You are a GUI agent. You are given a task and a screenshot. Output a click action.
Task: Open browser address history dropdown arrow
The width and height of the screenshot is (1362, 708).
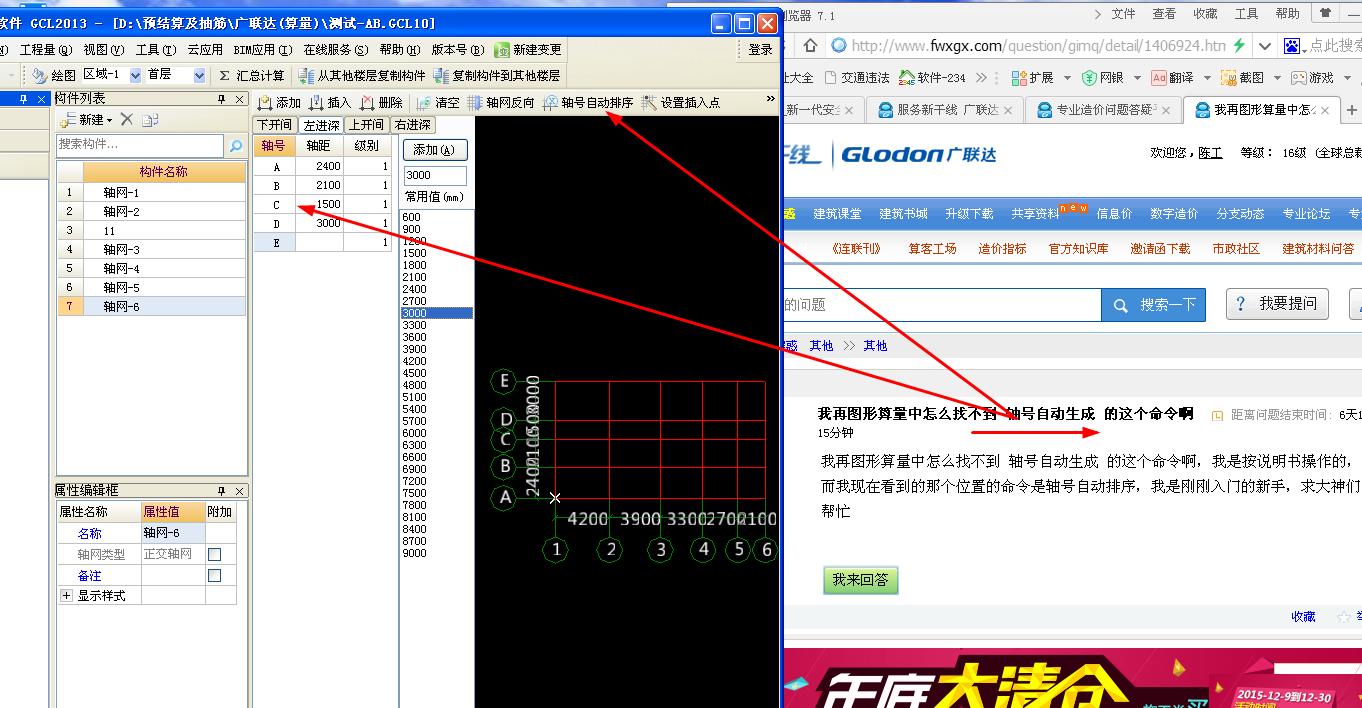coord(1265,45)
